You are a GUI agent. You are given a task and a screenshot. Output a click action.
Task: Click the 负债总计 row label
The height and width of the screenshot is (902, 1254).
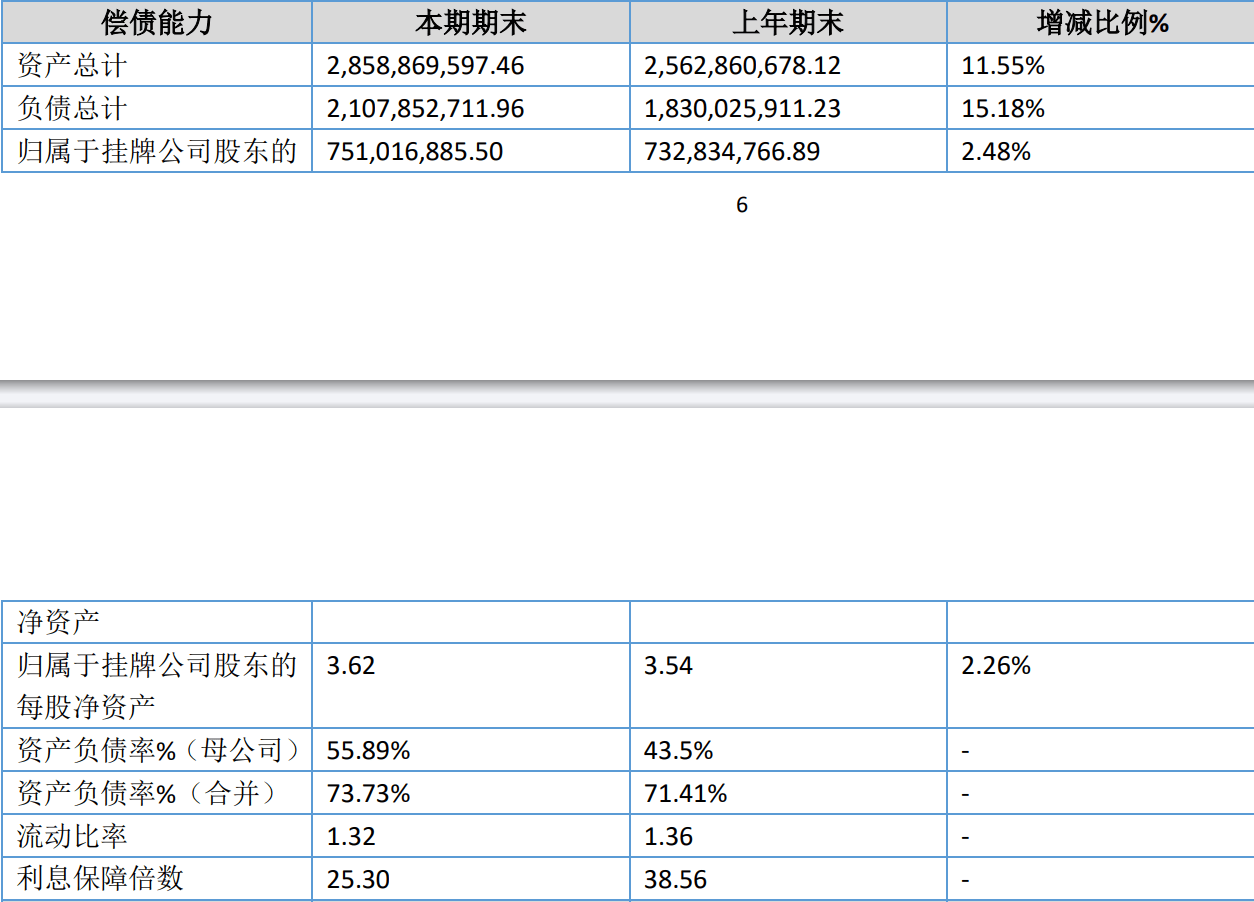click(73, 109)
